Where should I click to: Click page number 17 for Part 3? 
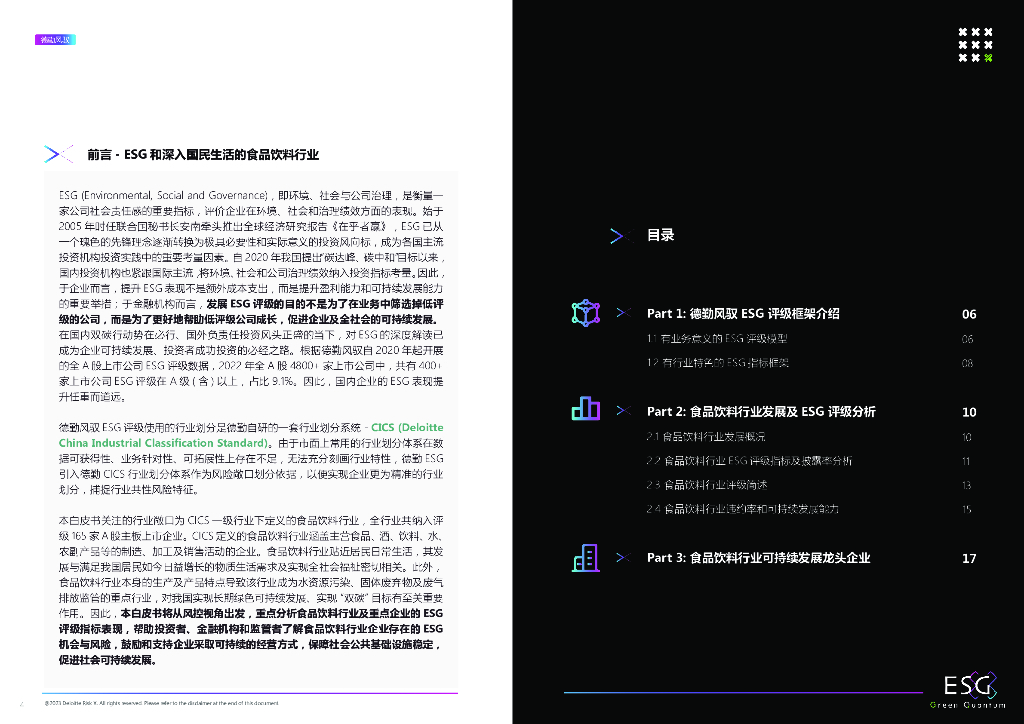point(968,558)
